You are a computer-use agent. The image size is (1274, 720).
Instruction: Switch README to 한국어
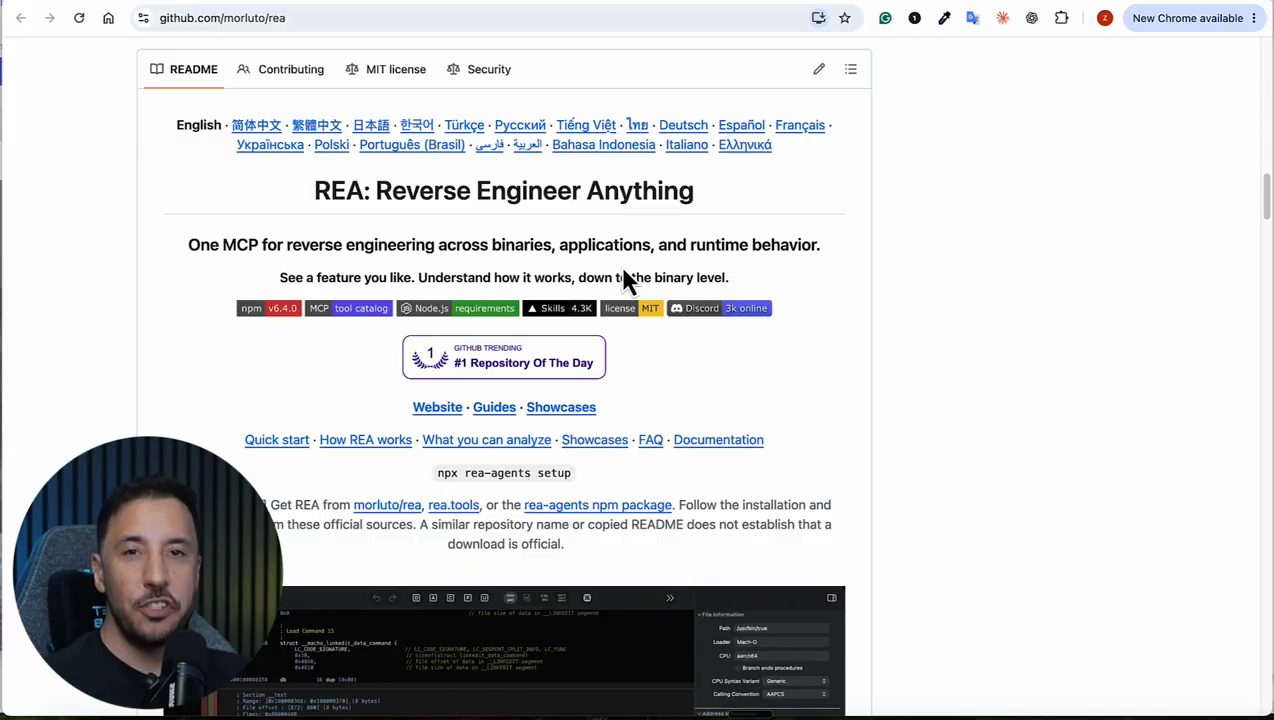point(417,125)
